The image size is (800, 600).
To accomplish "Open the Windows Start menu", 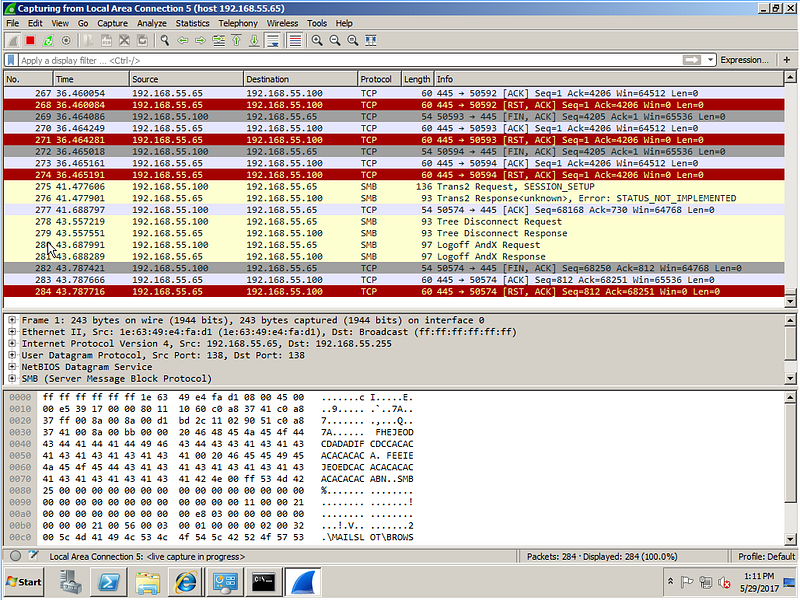I will pyautogui.click(x=24, y=582).
